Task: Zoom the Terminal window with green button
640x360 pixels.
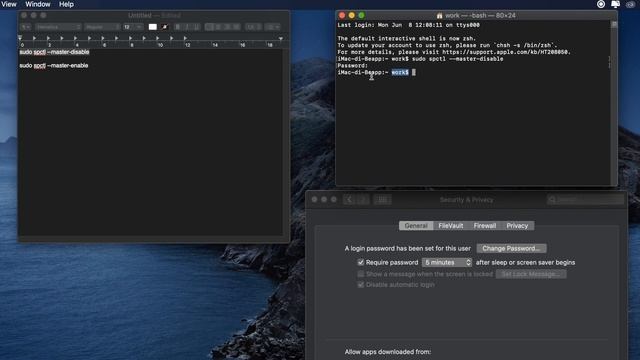Action: (x=362, y=16)
